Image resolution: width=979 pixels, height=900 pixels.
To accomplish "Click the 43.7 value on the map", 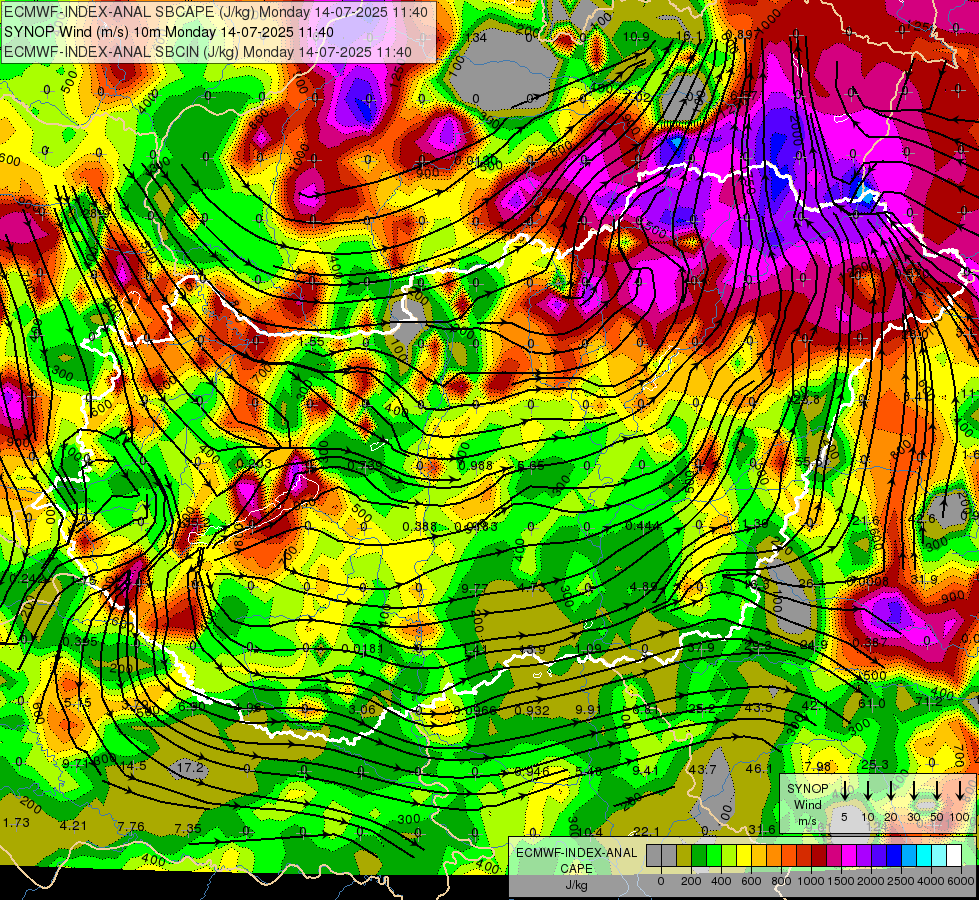I will click(x=702, y=769).
